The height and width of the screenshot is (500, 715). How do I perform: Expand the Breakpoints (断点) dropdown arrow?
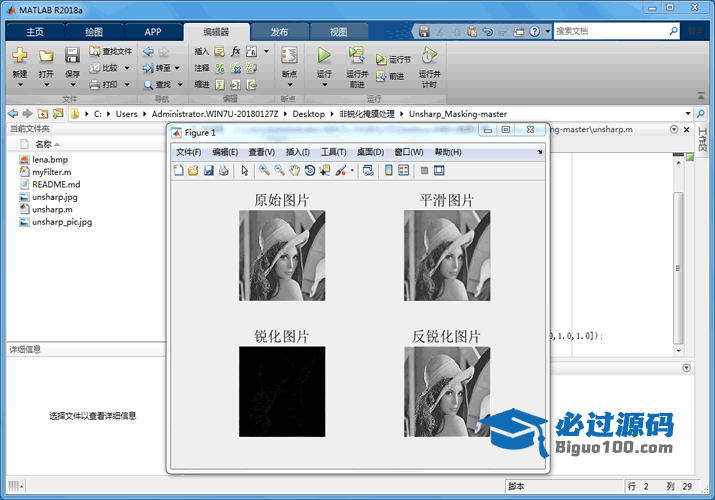click(x=290, y=84)
